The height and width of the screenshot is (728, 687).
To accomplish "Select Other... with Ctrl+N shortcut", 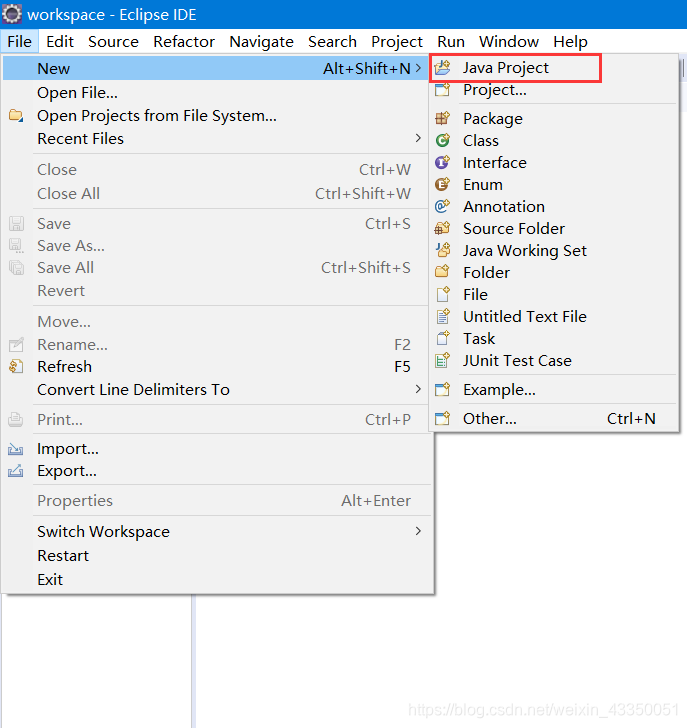I will [x=553, y=418].
